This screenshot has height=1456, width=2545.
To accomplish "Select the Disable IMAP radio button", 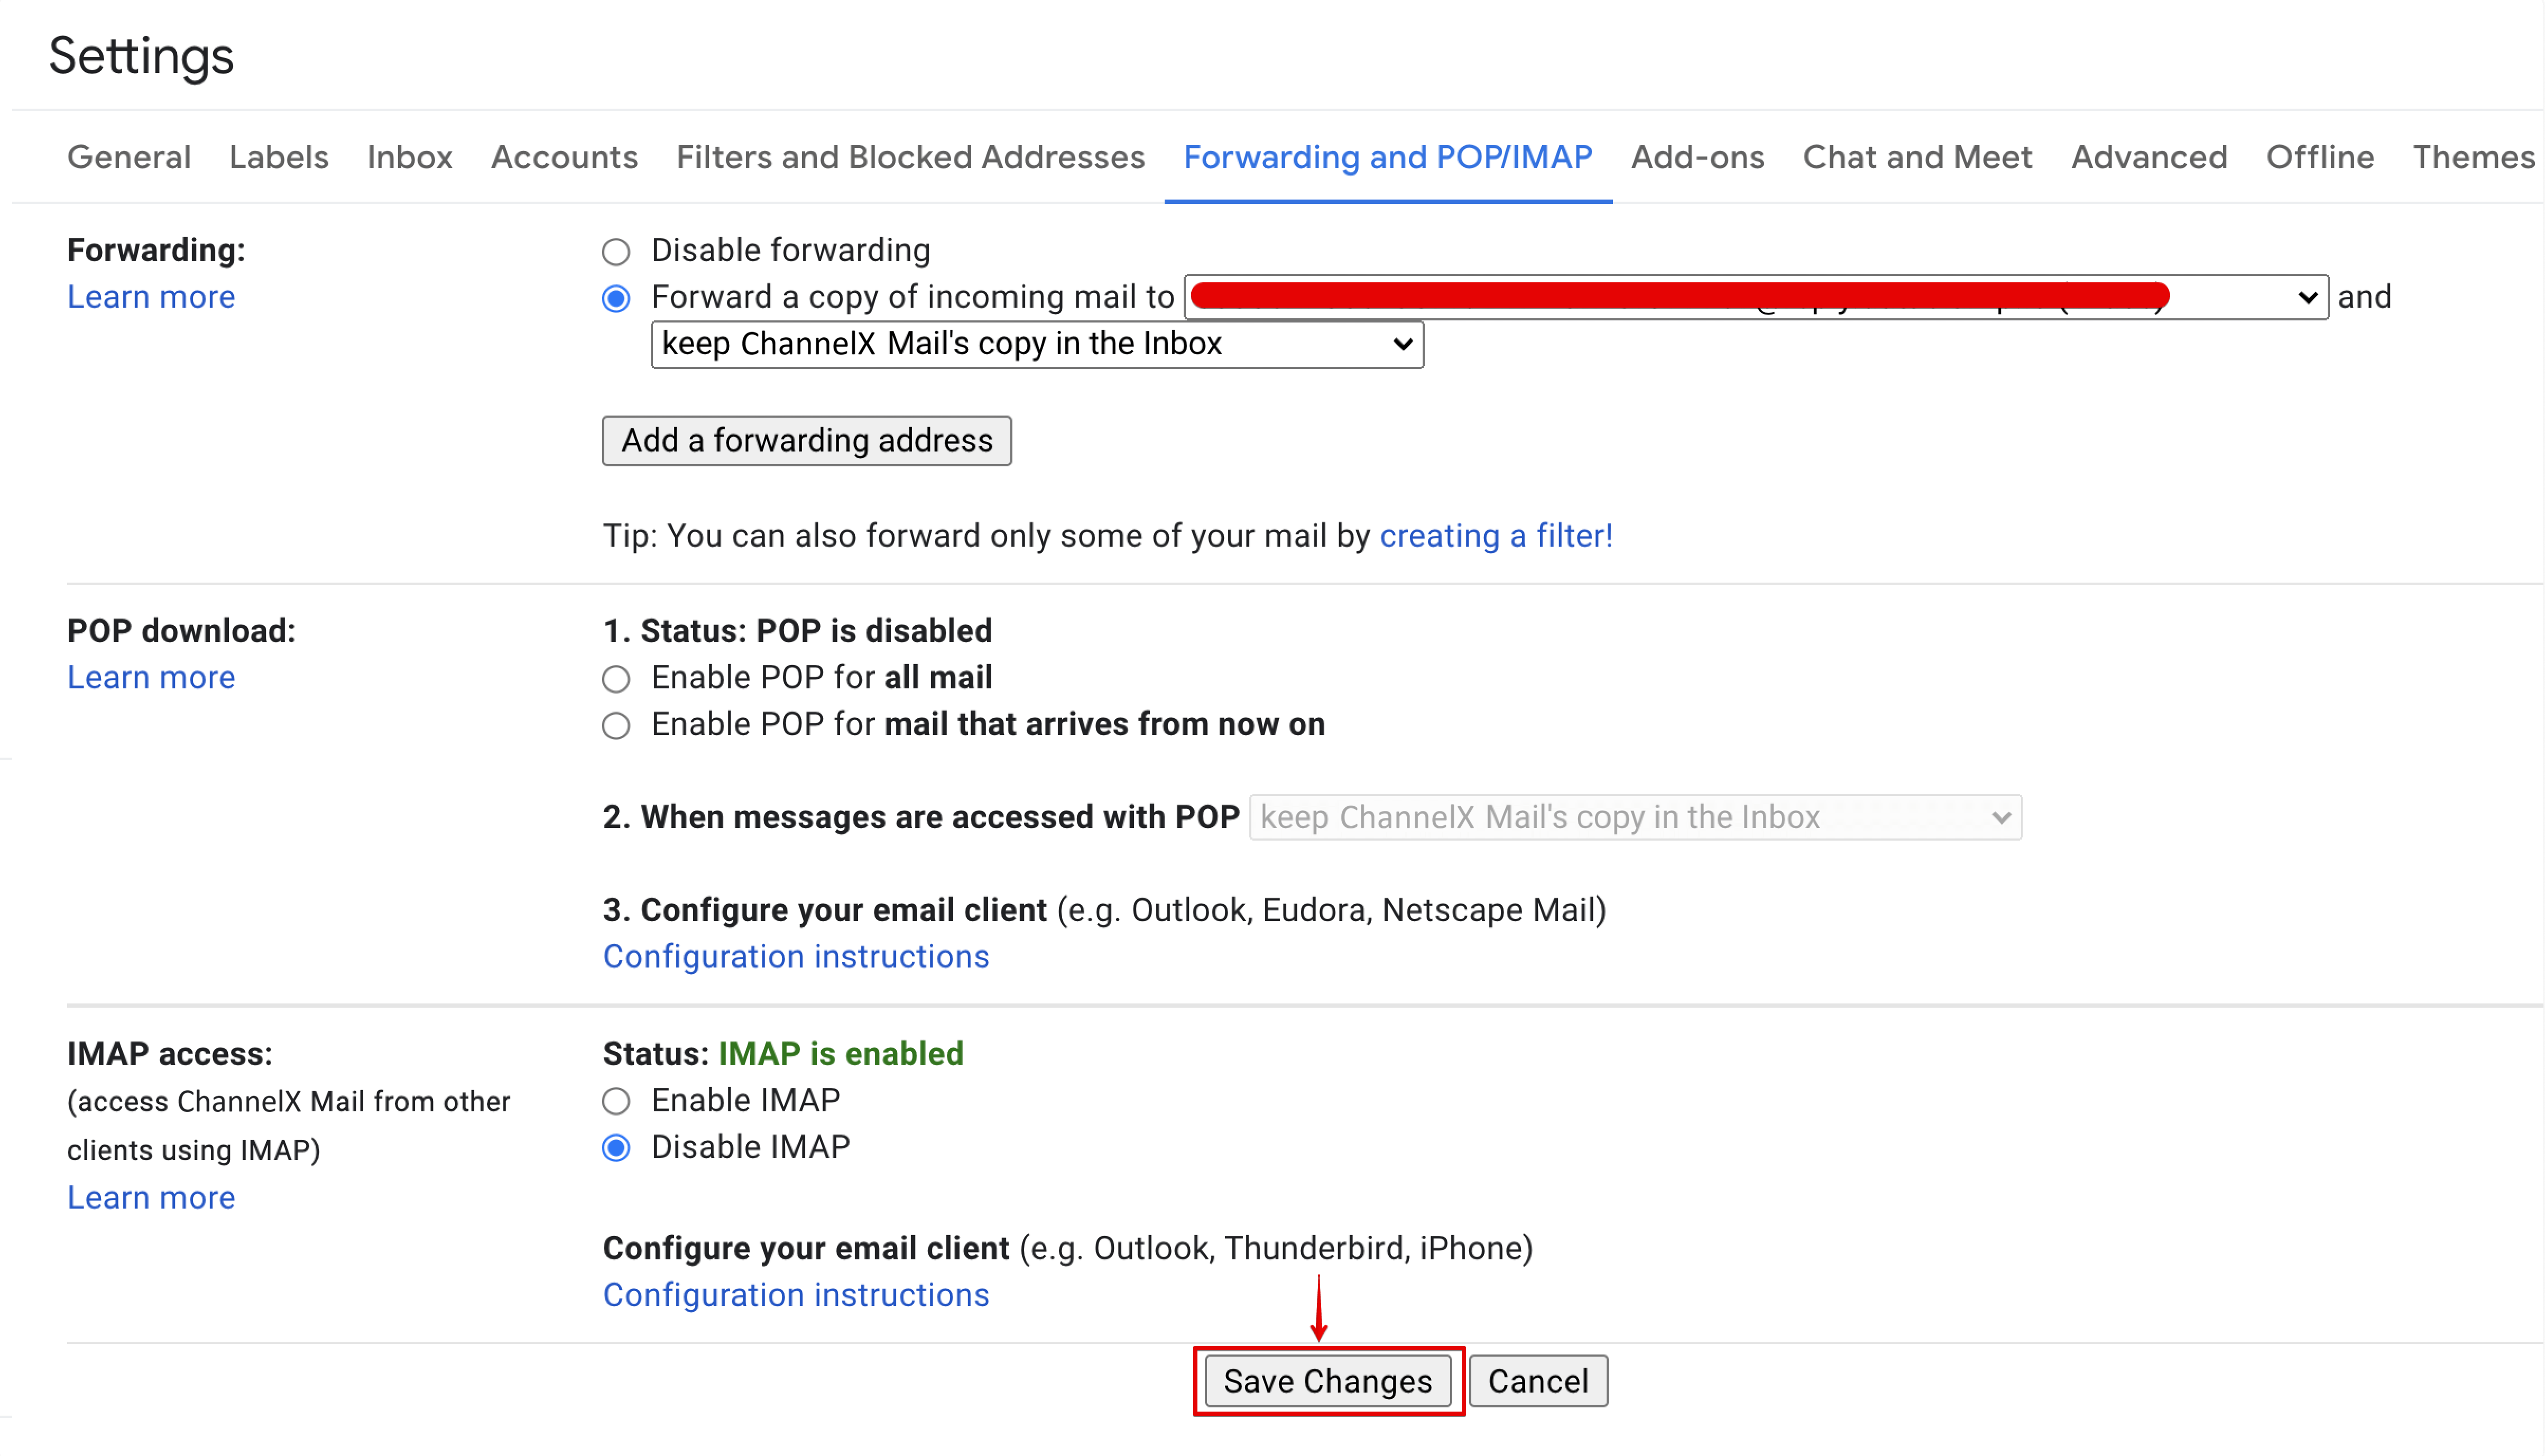I will (616, 1148).
